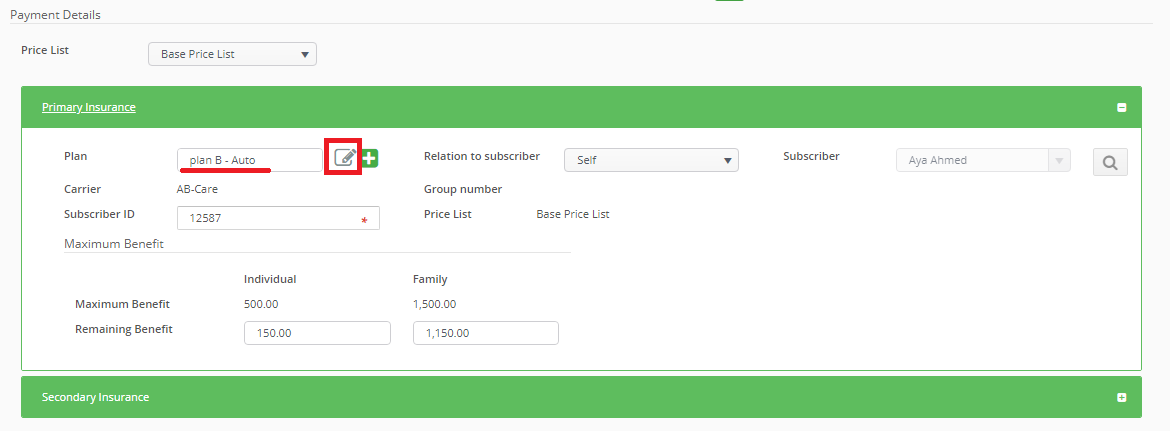The width and height of the screenshot is (1170, 431).
Task: Collapse the Primary Insurance panel with minus icon
Action: 1122,108
